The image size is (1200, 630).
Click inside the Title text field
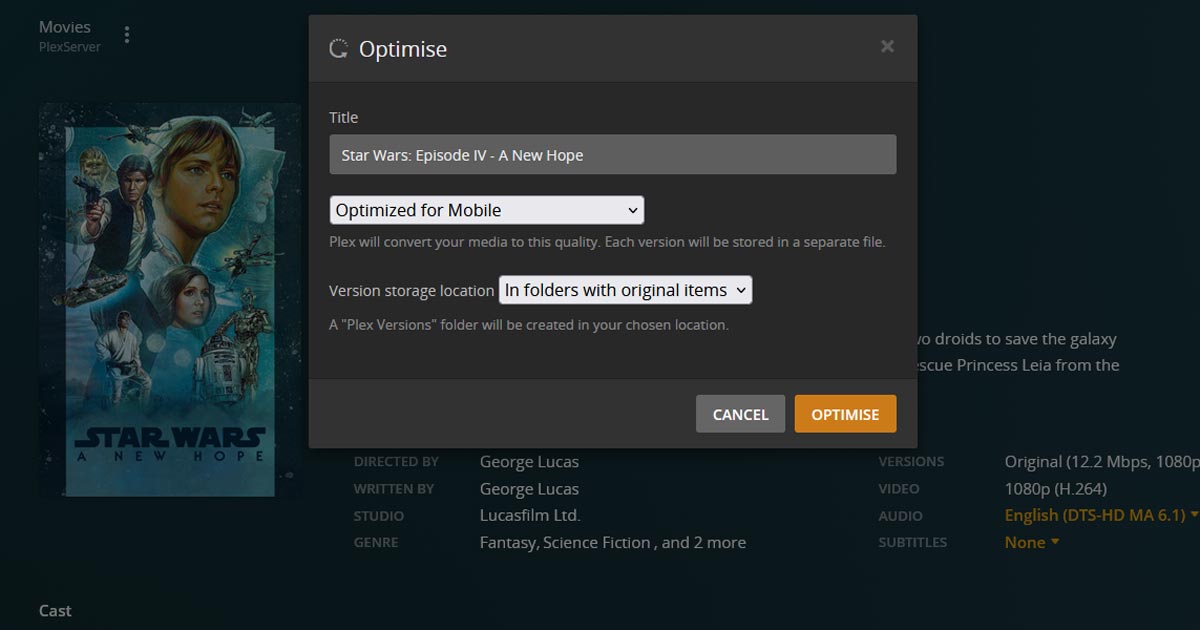[613, 154]
